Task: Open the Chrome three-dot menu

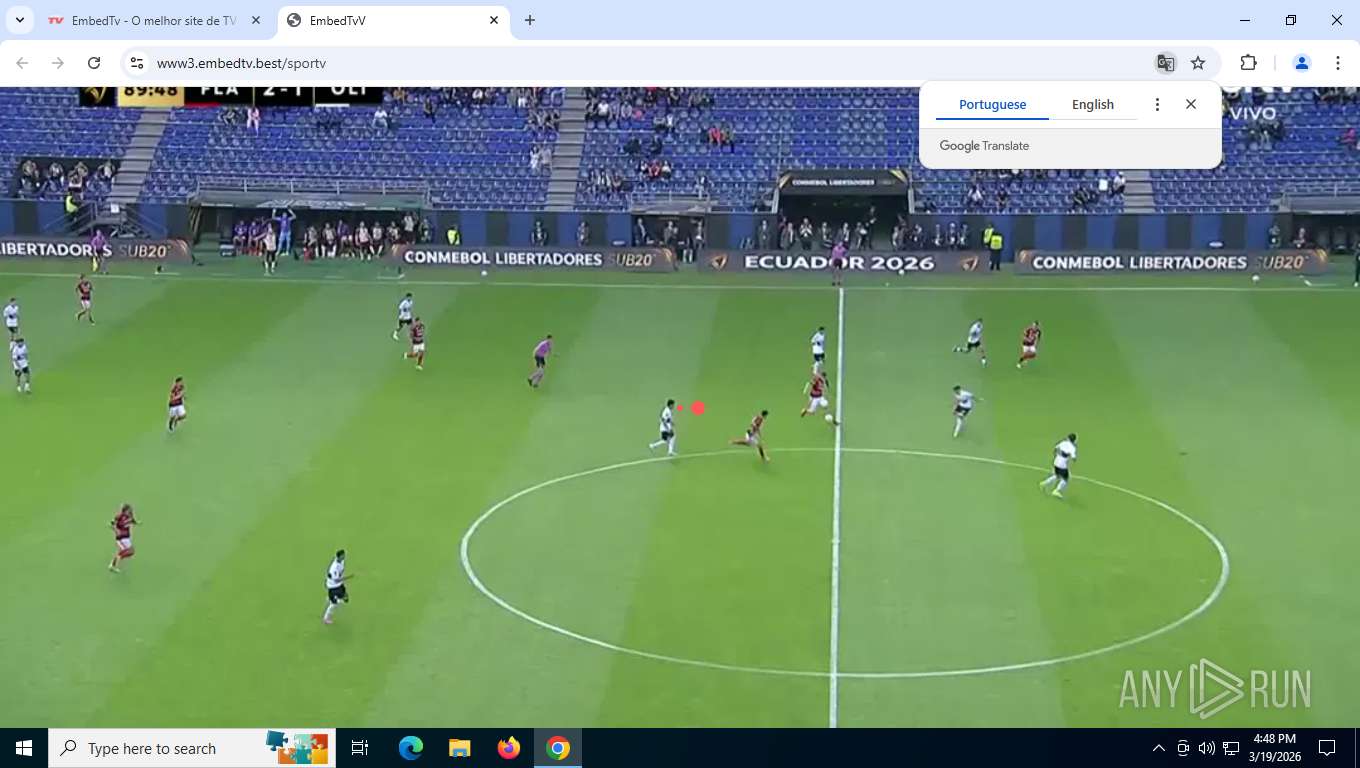Action: (x=1338, y=63)
